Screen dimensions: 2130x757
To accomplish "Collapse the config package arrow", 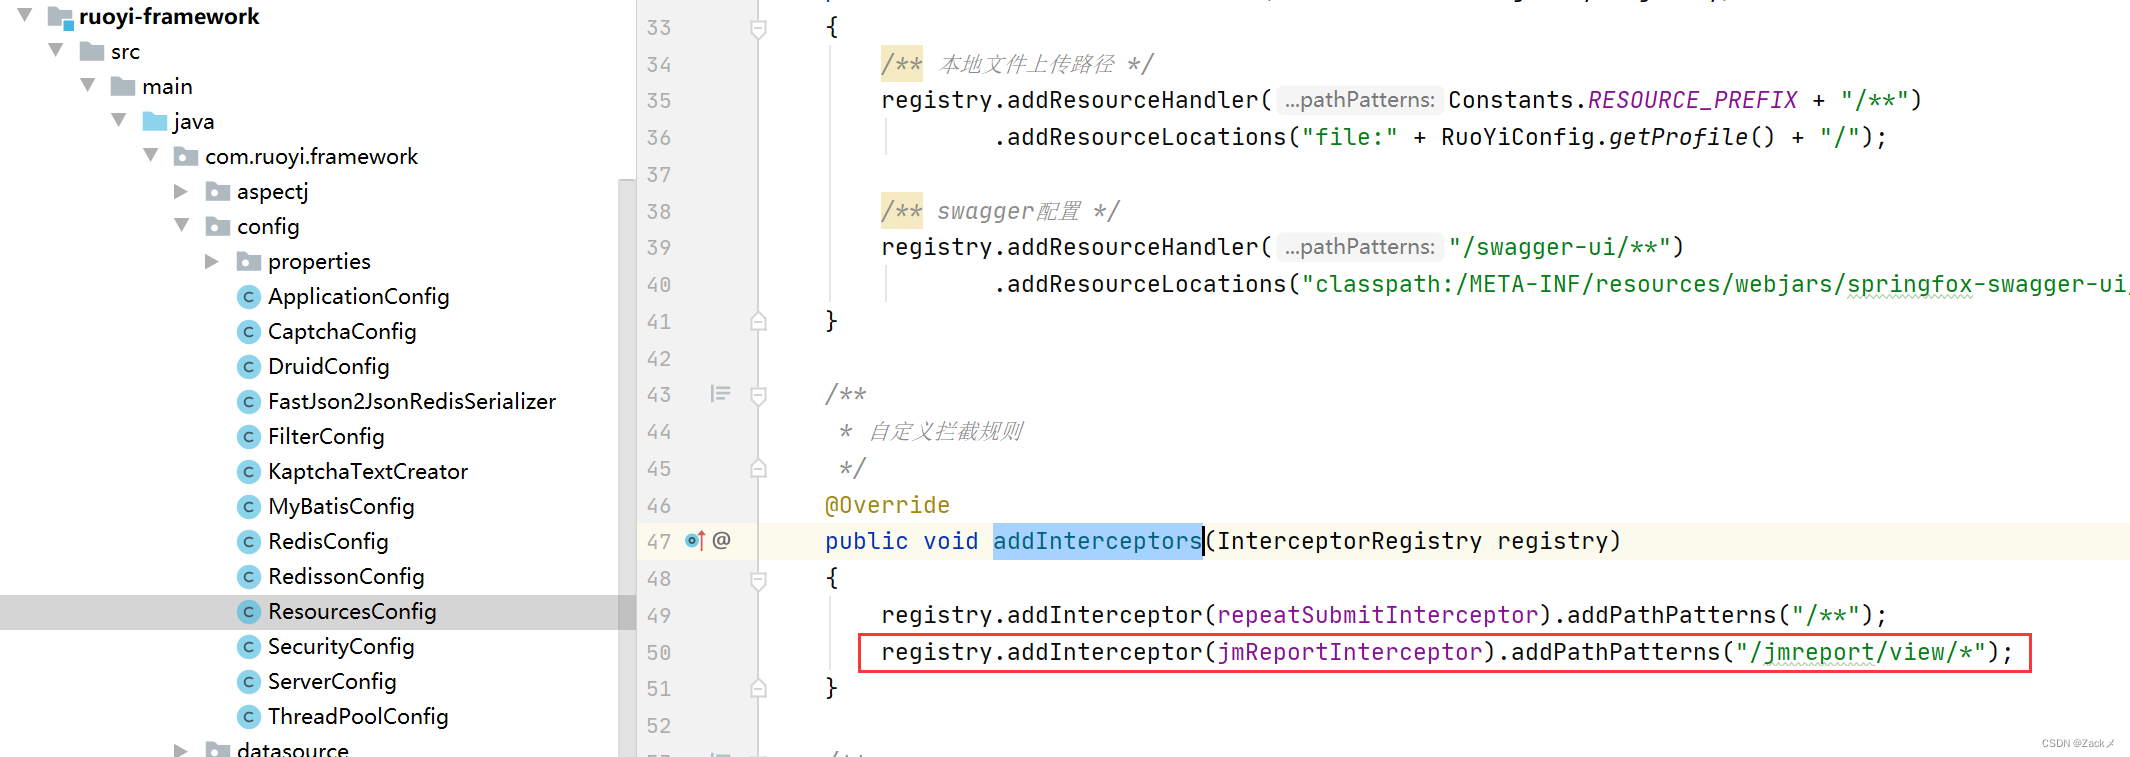I will click(x=182, y=225).
